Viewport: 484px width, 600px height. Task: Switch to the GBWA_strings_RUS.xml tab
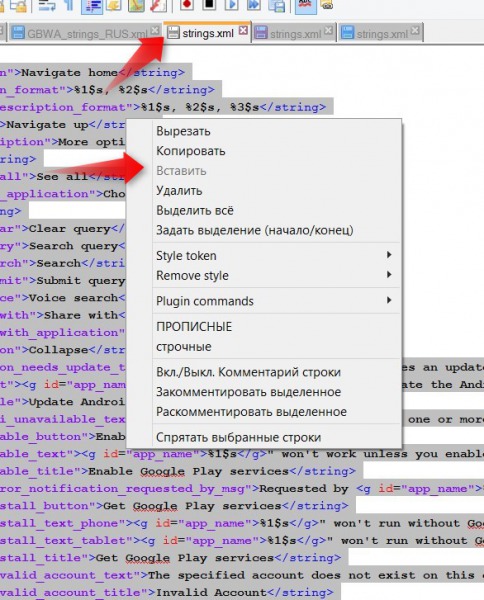(x=84, y=33)
